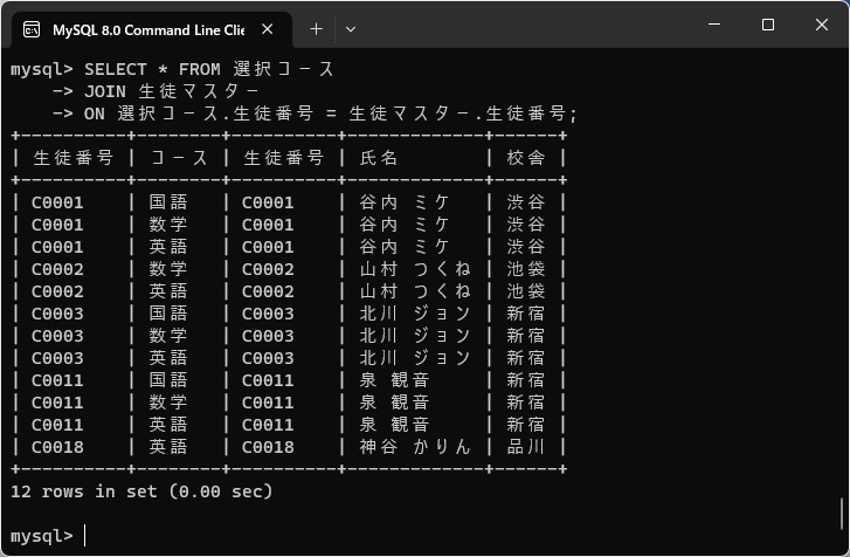Click "英語" in the C0011 row

[169, 425]
